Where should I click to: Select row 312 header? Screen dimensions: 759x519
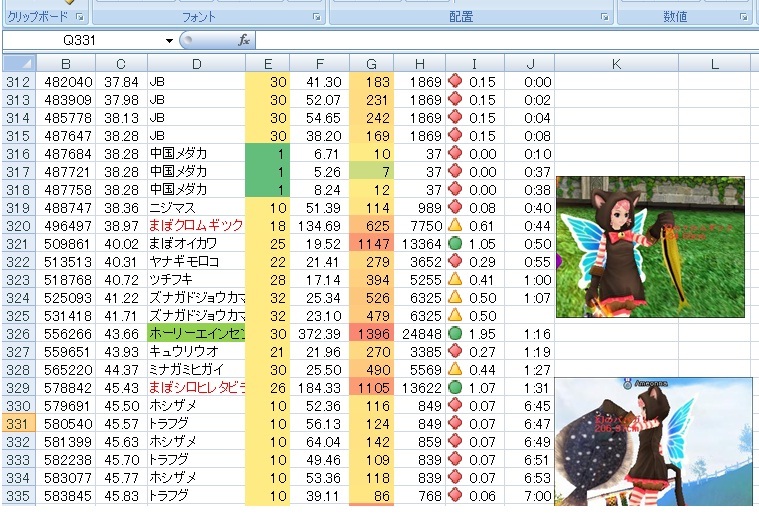[x=18, y=82]
